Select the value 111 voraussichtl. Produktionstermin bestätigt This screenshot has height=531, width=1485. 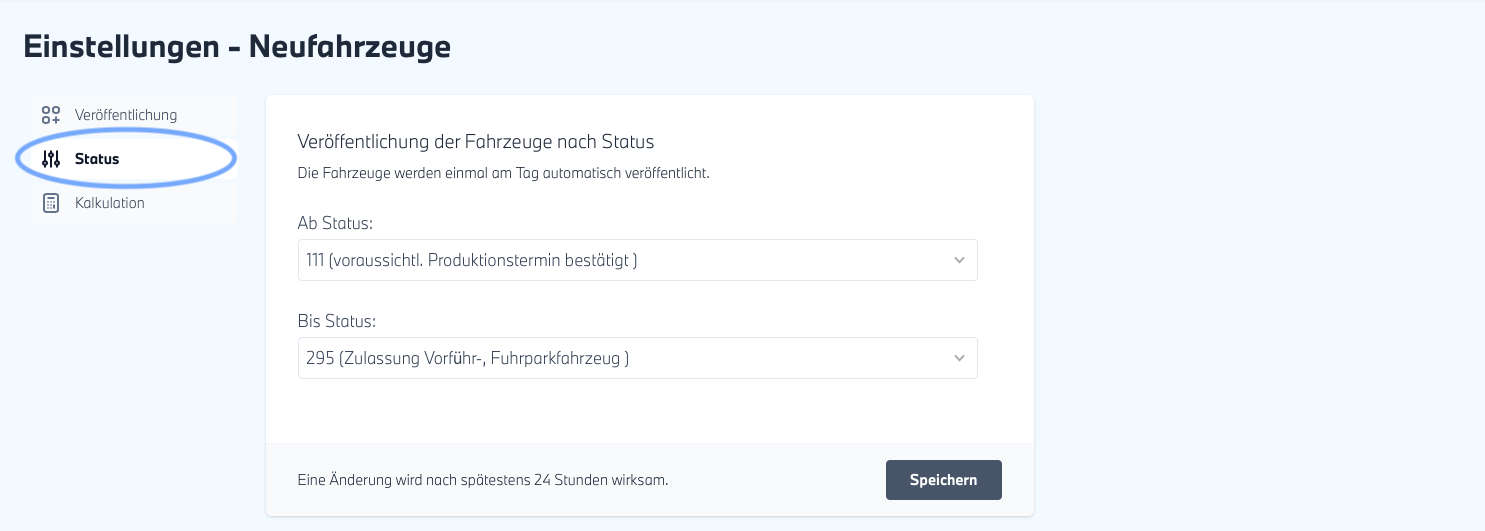(472, 260)
